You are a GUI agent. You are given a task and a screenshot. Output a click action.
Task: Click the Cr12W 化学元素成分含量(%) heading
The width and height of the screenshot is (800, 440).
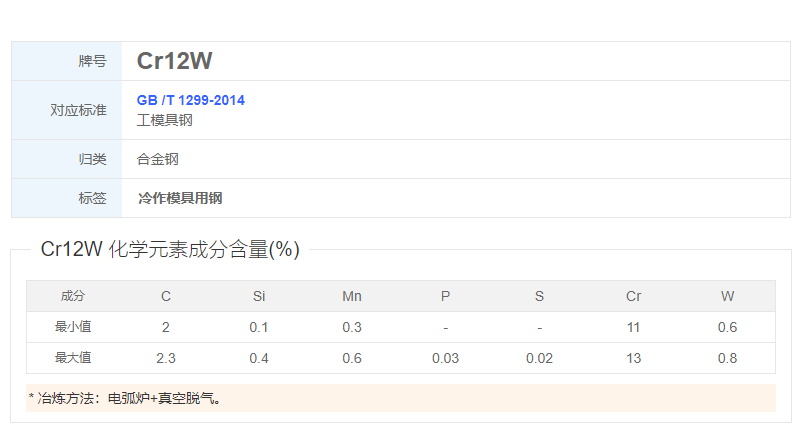point(170,250)
